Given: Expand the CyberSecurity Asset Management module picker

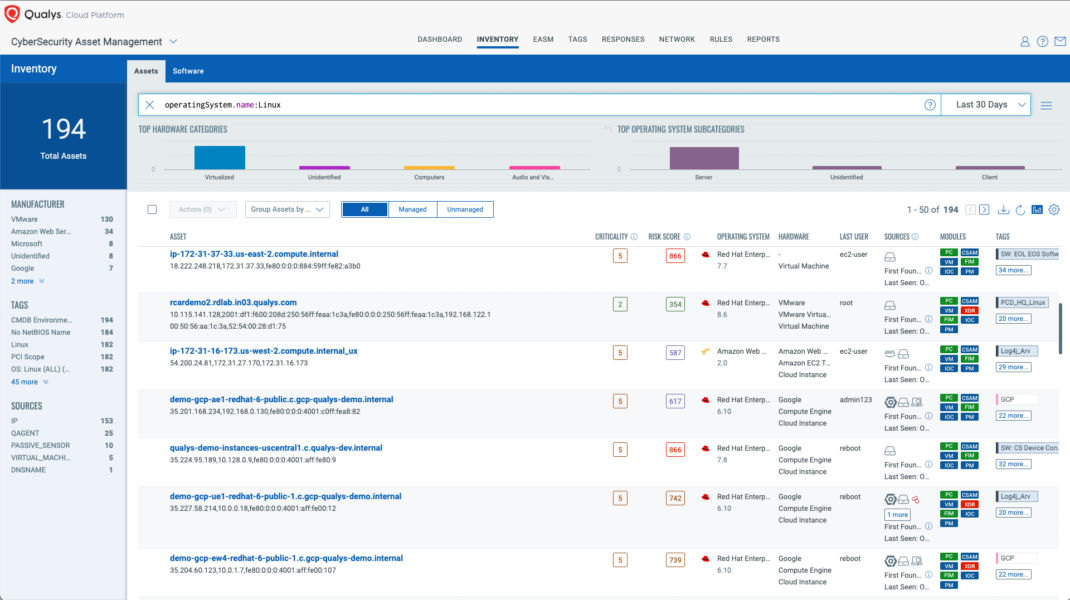Looking at the screenshot, I should coord(173,42).
